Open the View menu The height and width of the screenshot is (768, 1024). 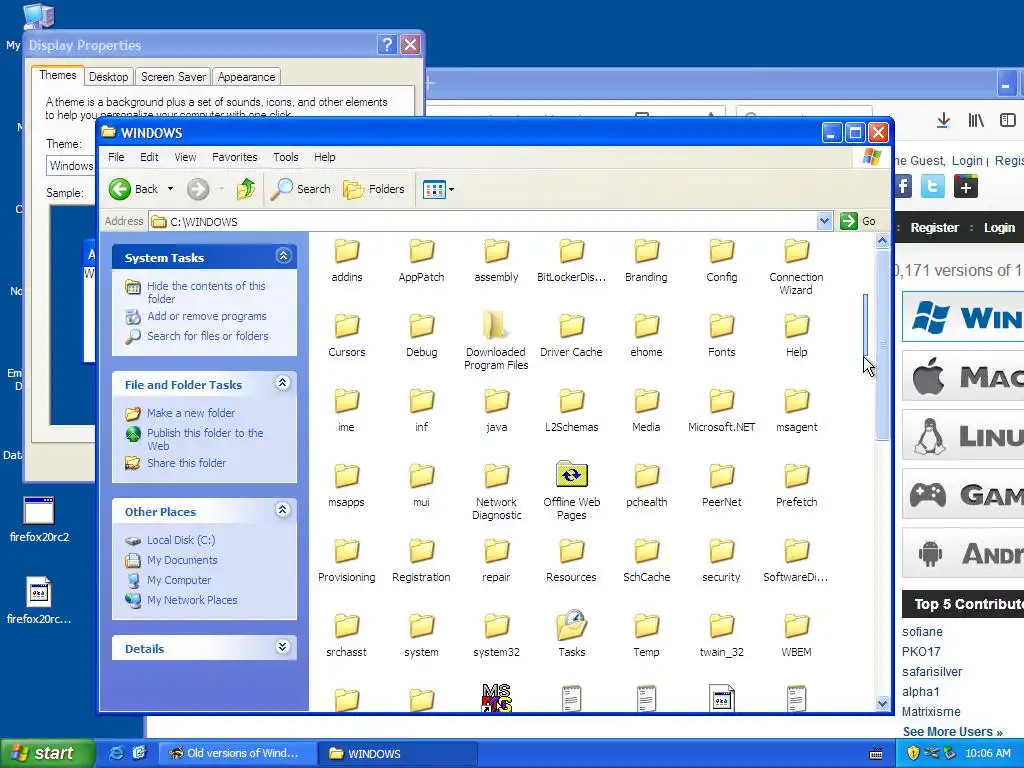185,157
